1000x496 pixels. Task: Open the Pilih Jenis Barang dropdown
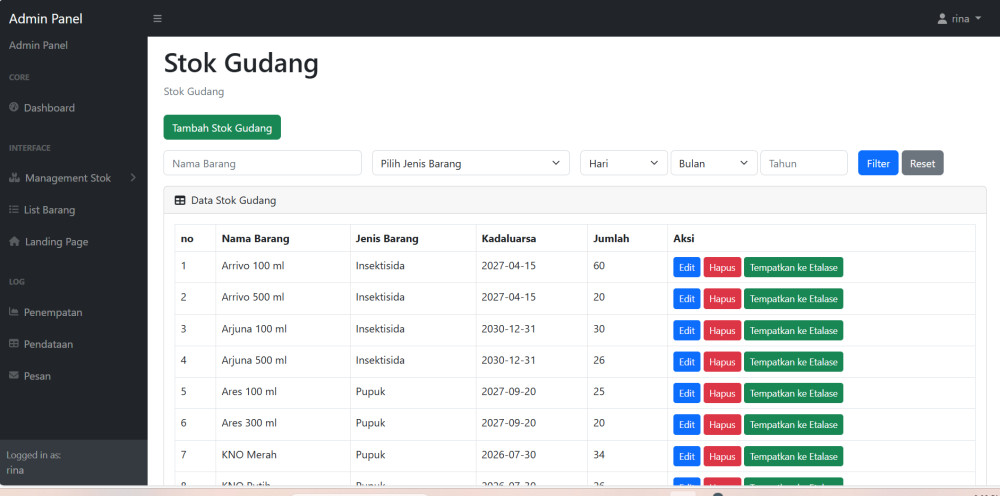(470, 163)
